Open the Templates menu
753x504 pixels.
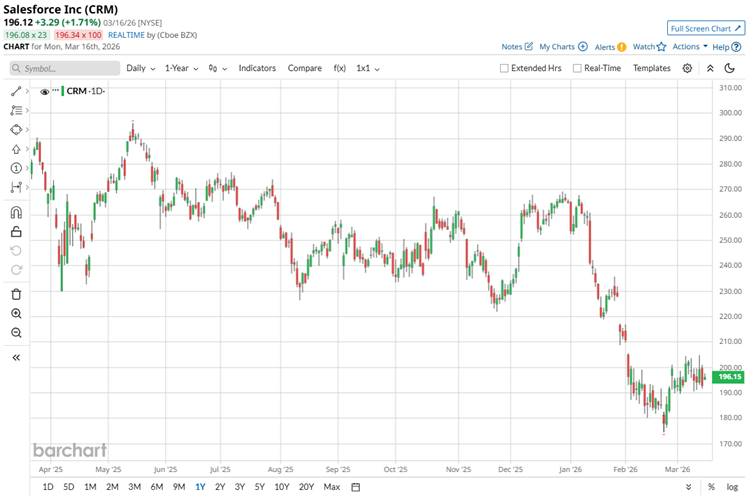tap(652, 68)
